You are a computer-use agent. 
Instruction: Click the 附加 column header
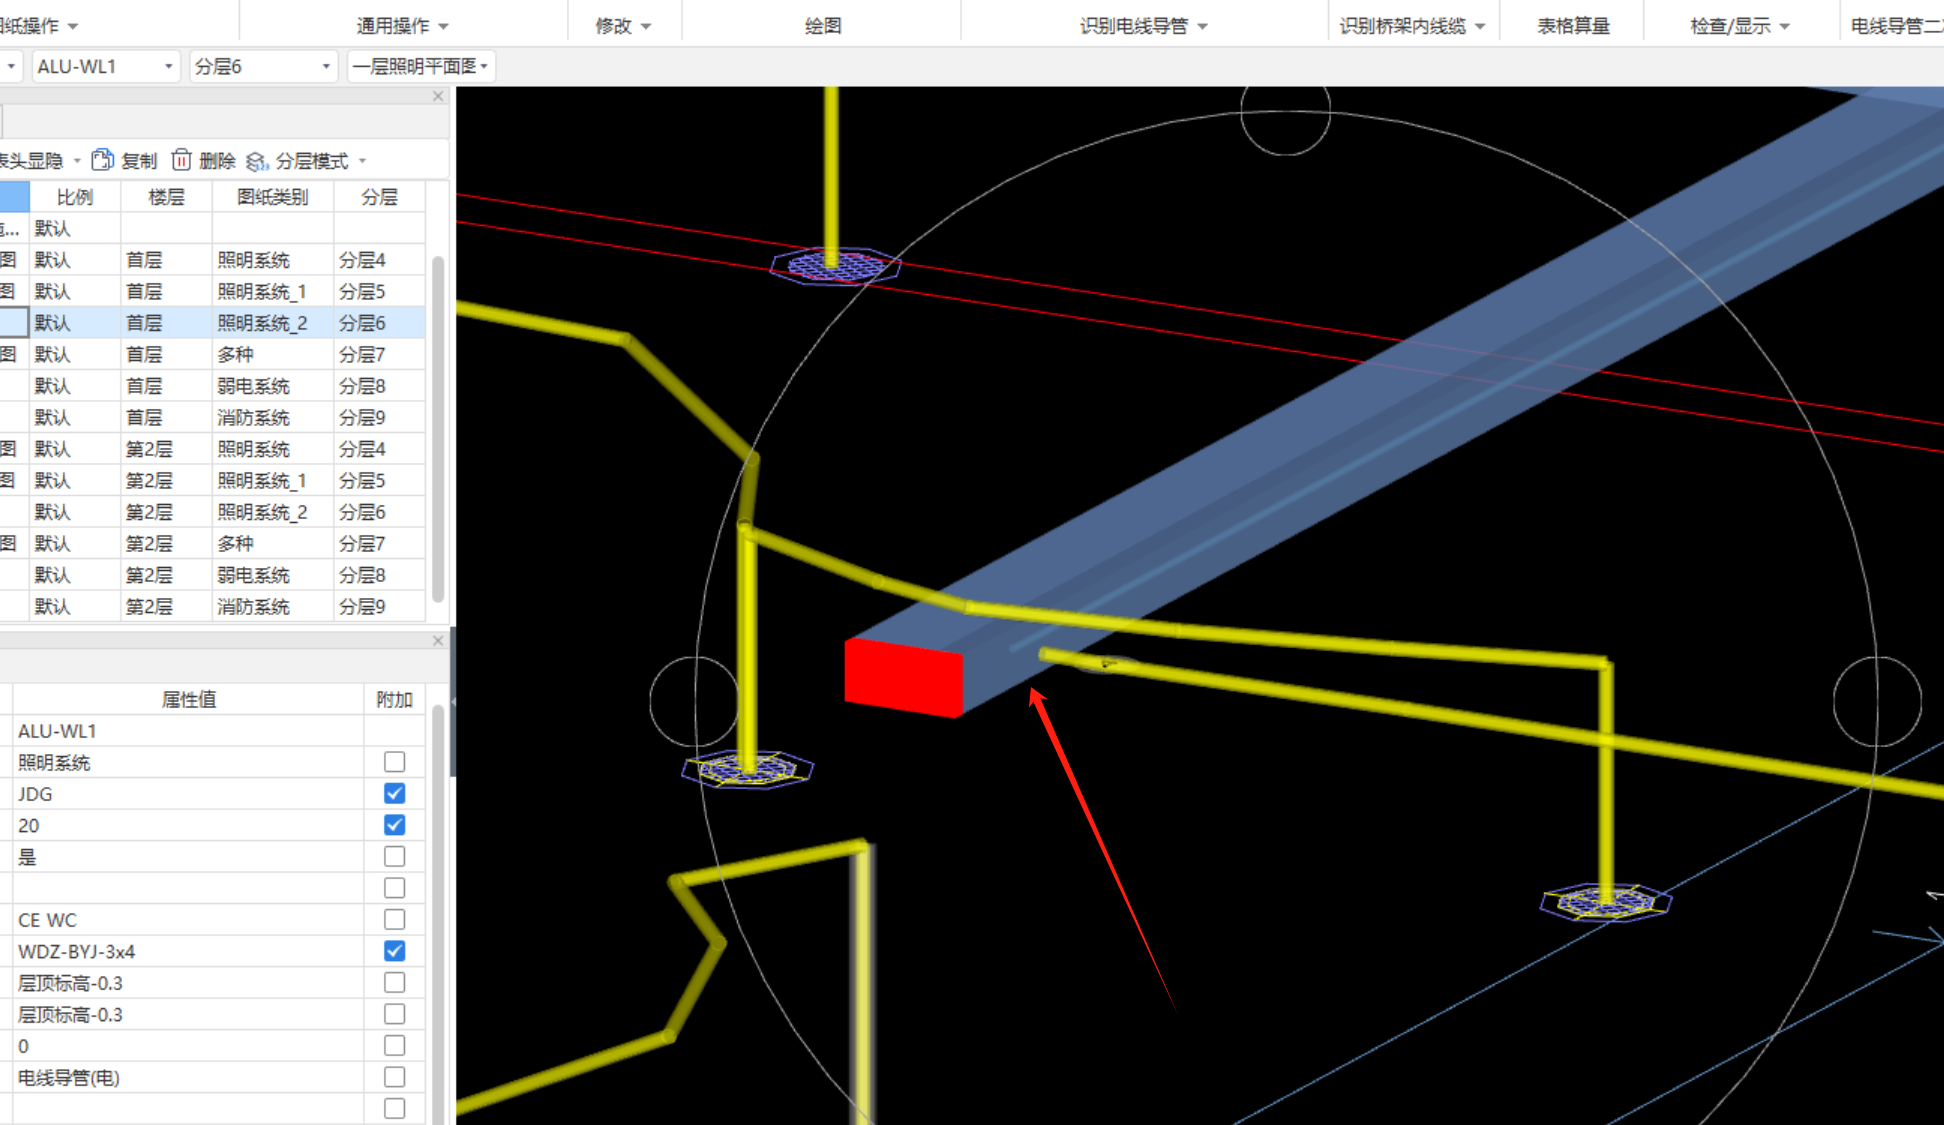[394, 699]
